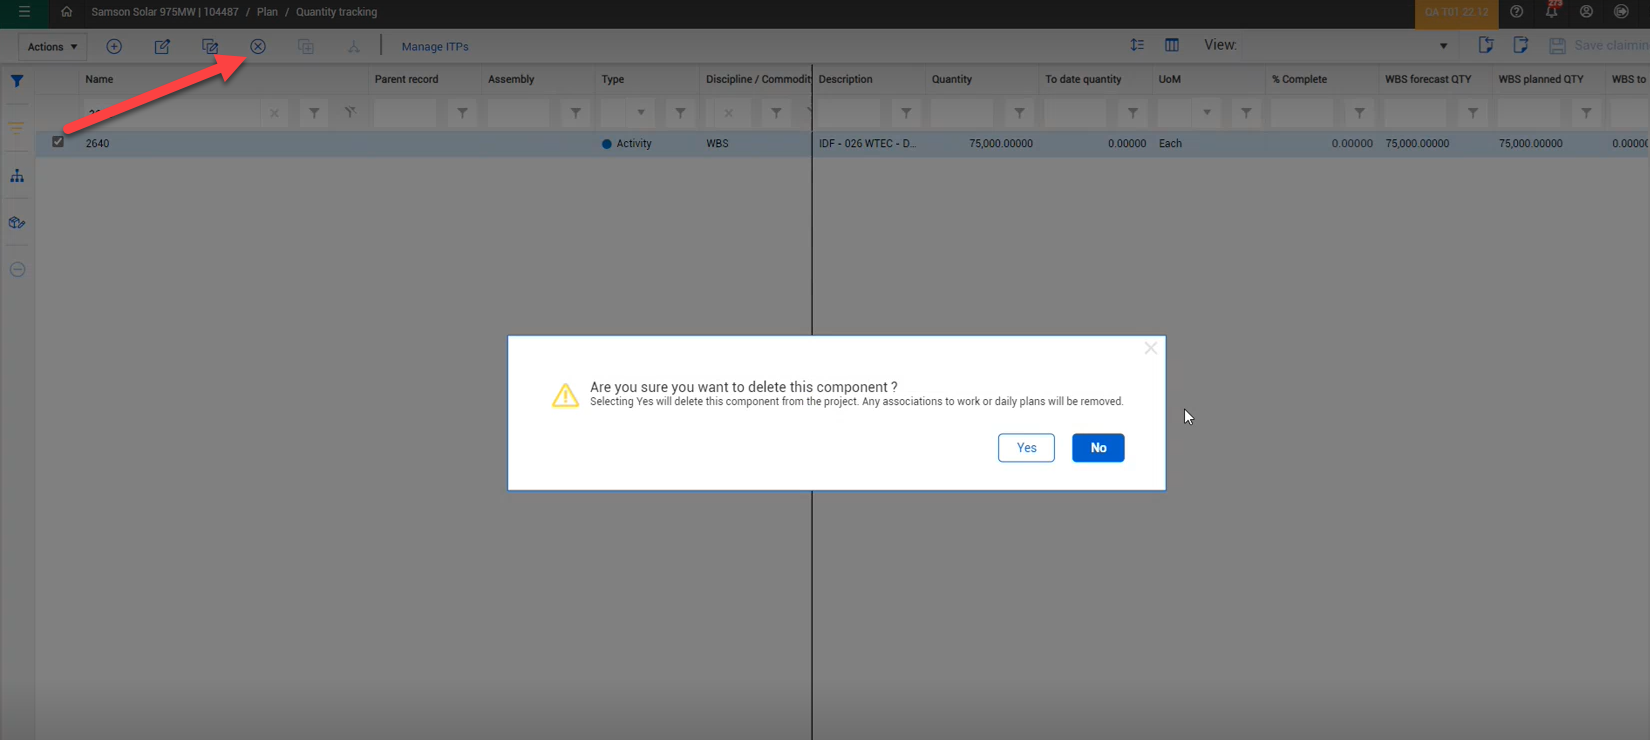The height and width of the screenshot is (740, 1650).
Task: Open Parent record filter operator
Action: [462, 113]
